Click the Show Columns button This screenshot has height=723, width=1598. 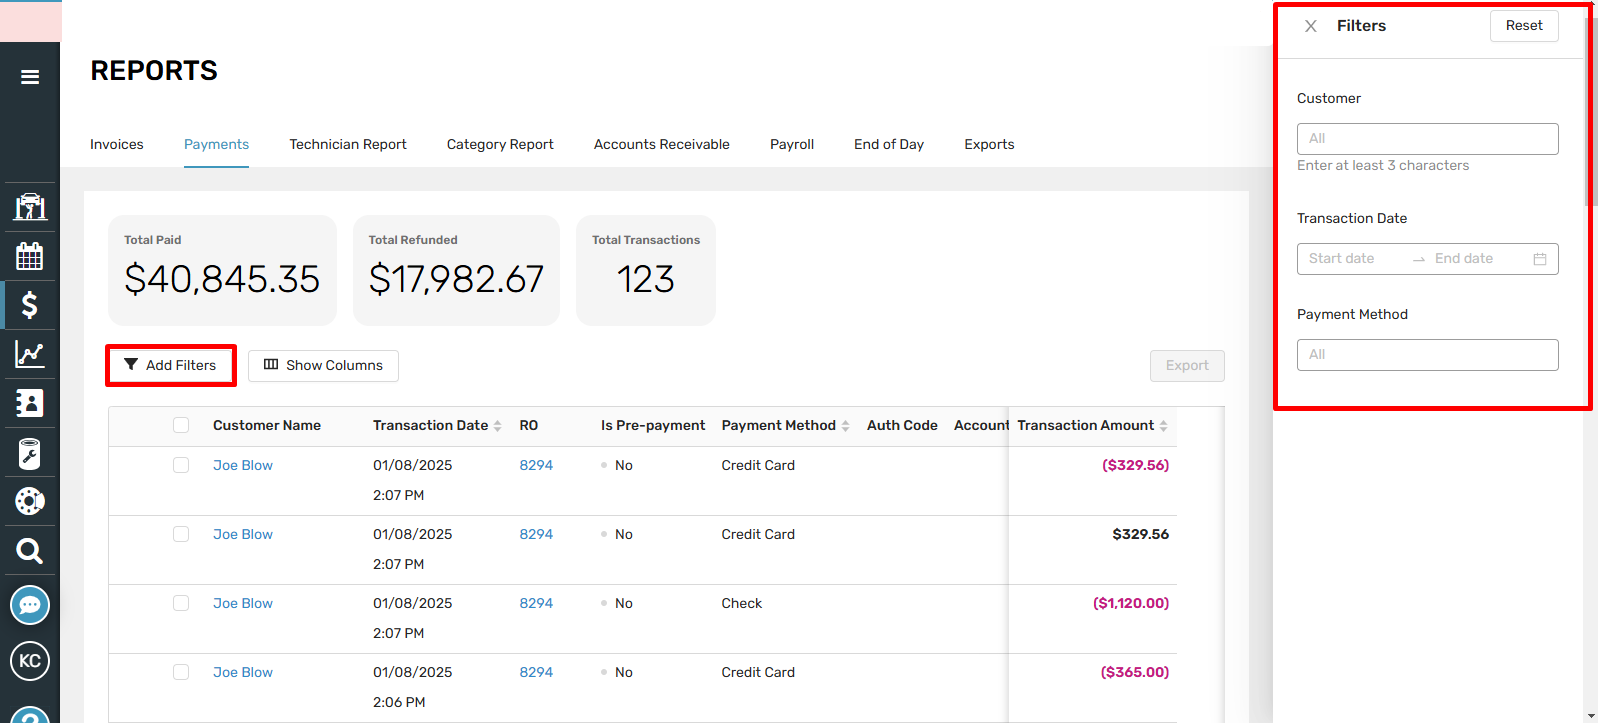click(x=323, y=366)
